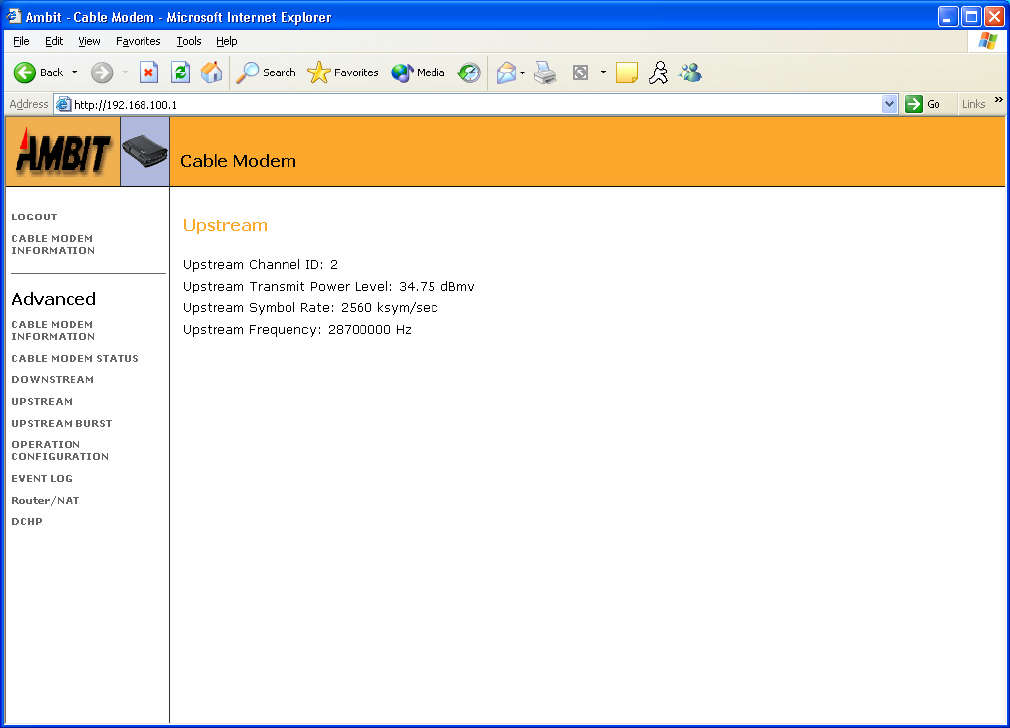Image resolution: width=1010 pixels, height=728 pixels.
Task: Click "Upstream Symbol Rate: 2560 ksym/sec" text
Action: (310, 308)
